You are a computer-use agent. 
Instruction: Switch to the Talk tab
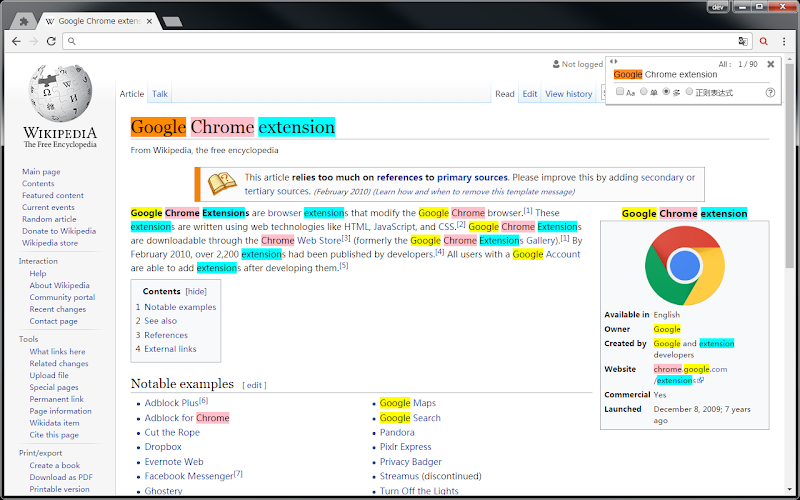coord(160,94)
